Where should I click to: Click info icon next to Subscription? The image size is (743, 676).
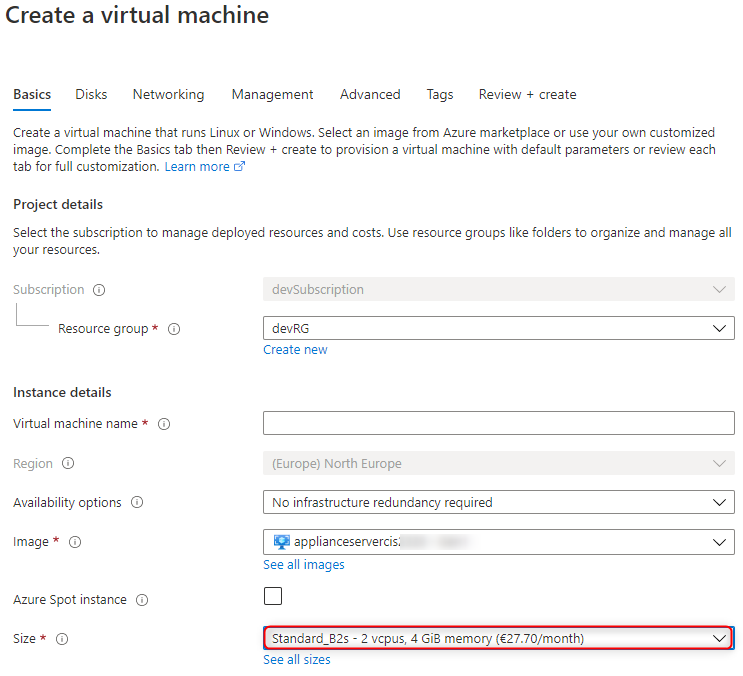(99, 289)
